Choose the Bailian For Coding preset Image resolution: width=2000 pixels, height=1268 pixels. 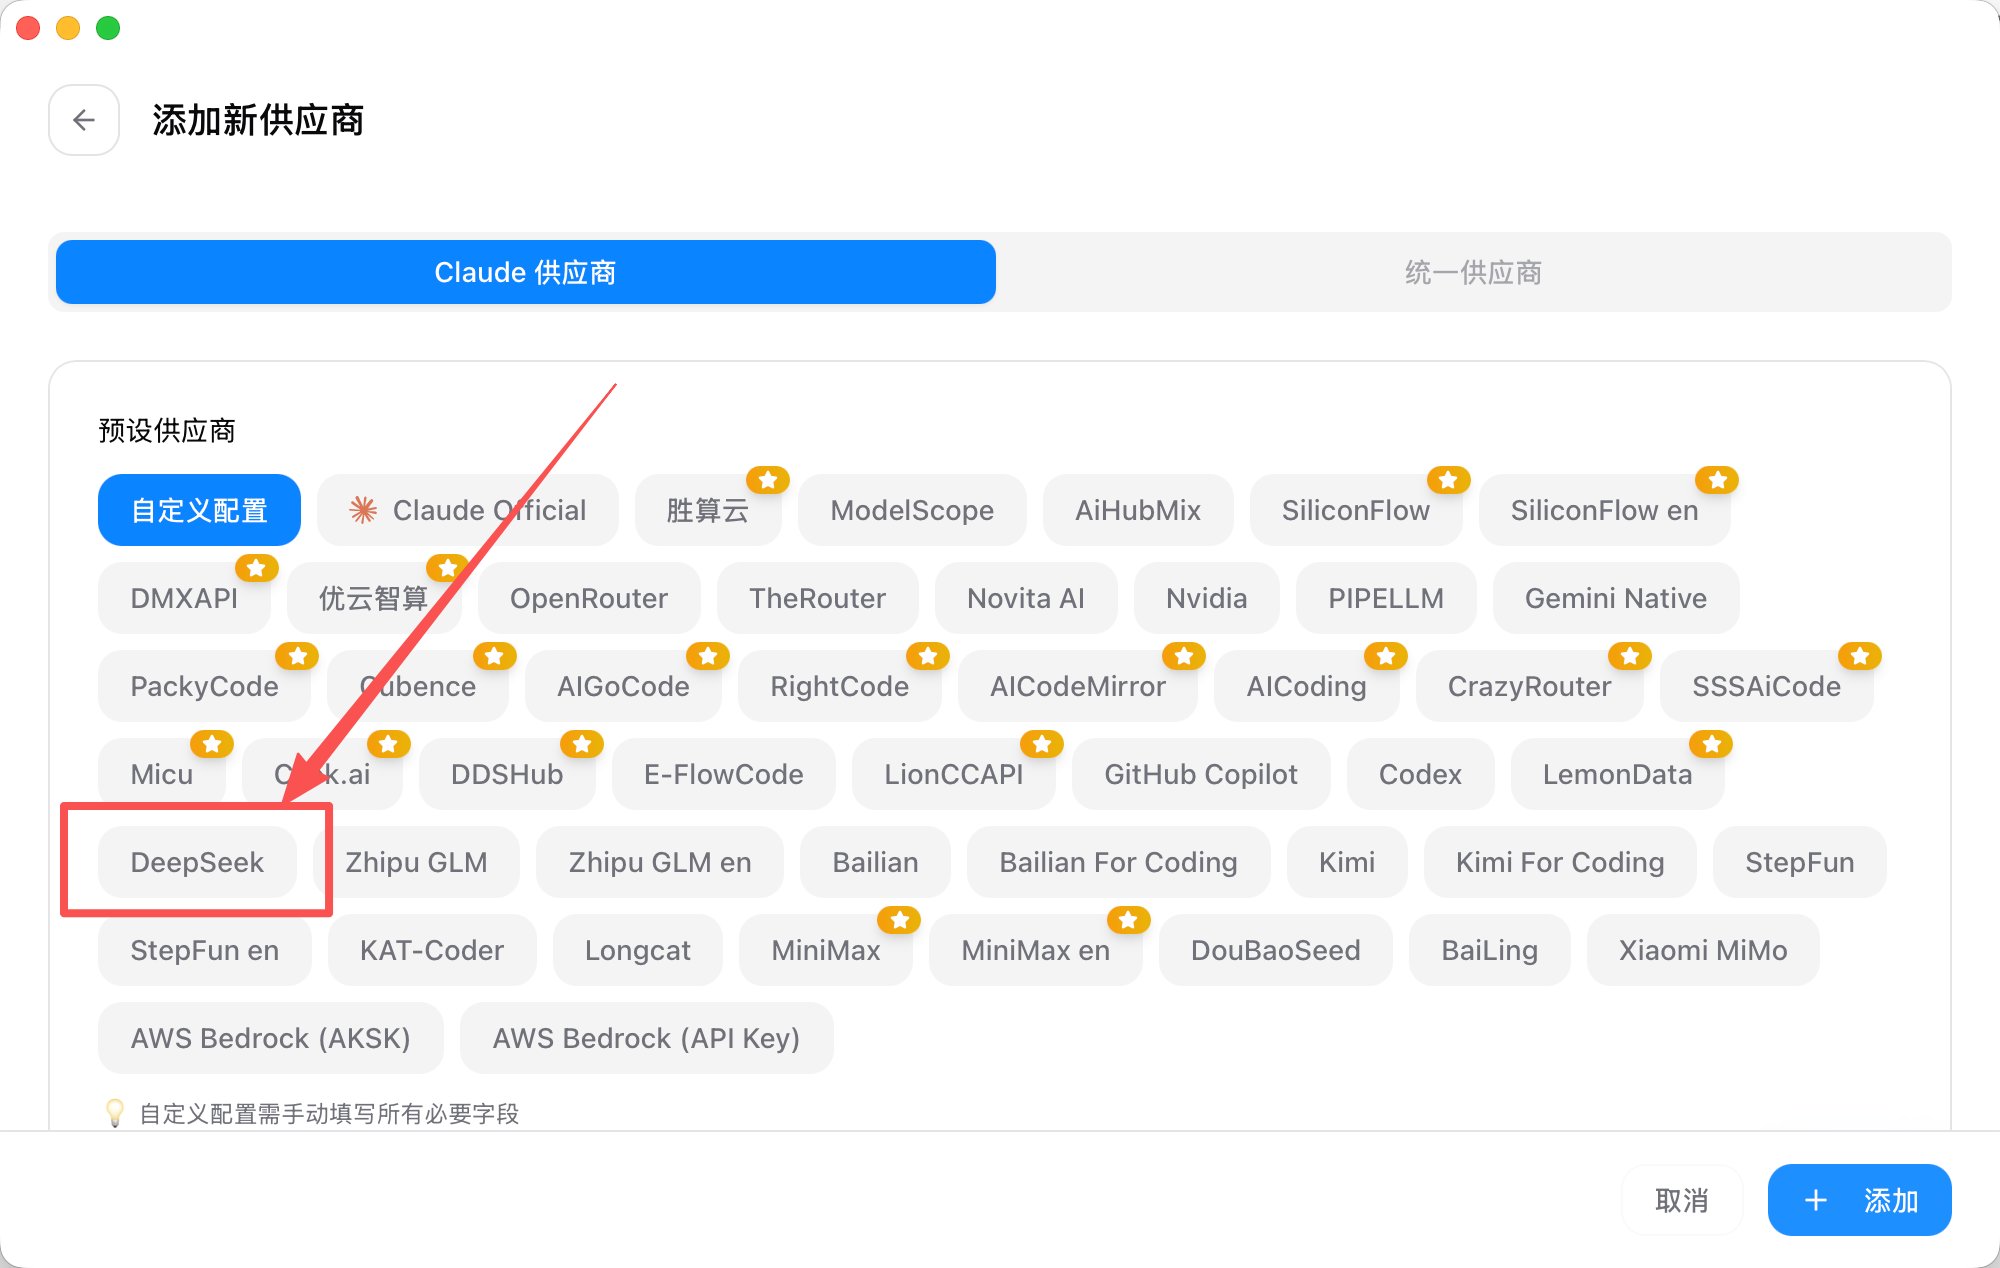[1119, 862]
